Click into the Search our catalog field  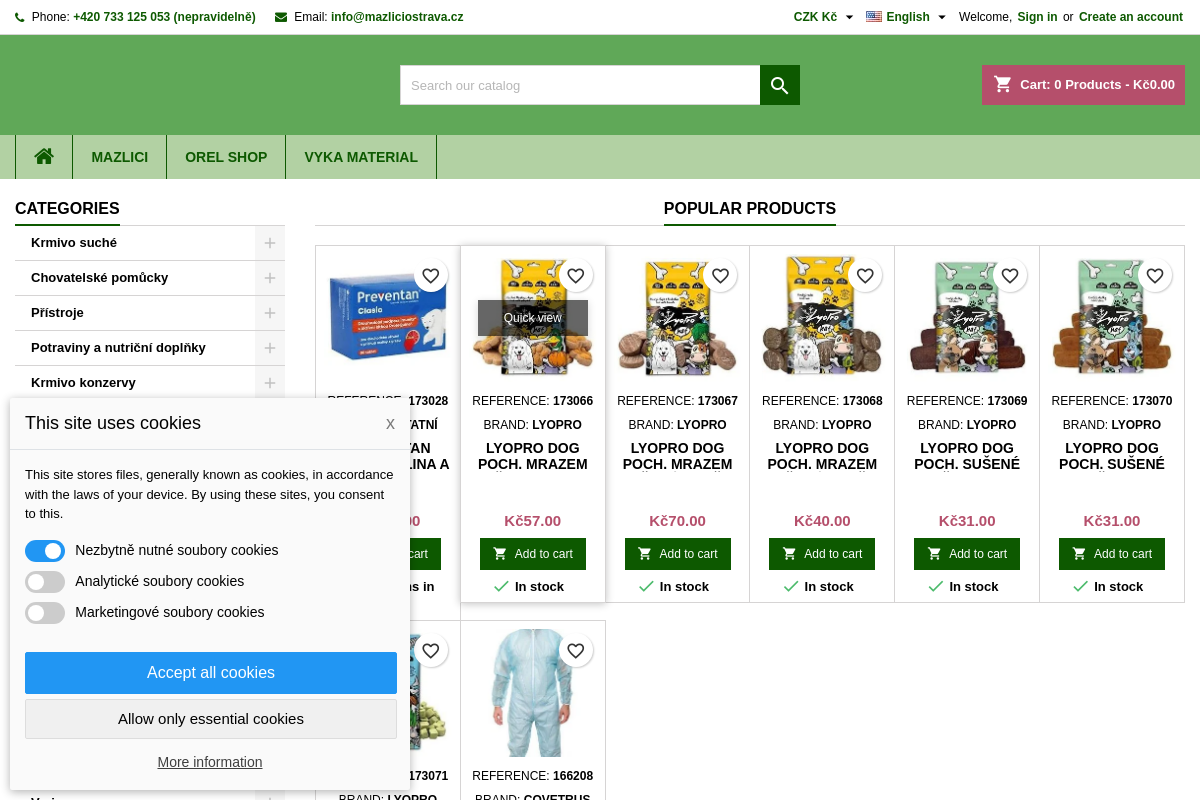(x=580, y=85)
